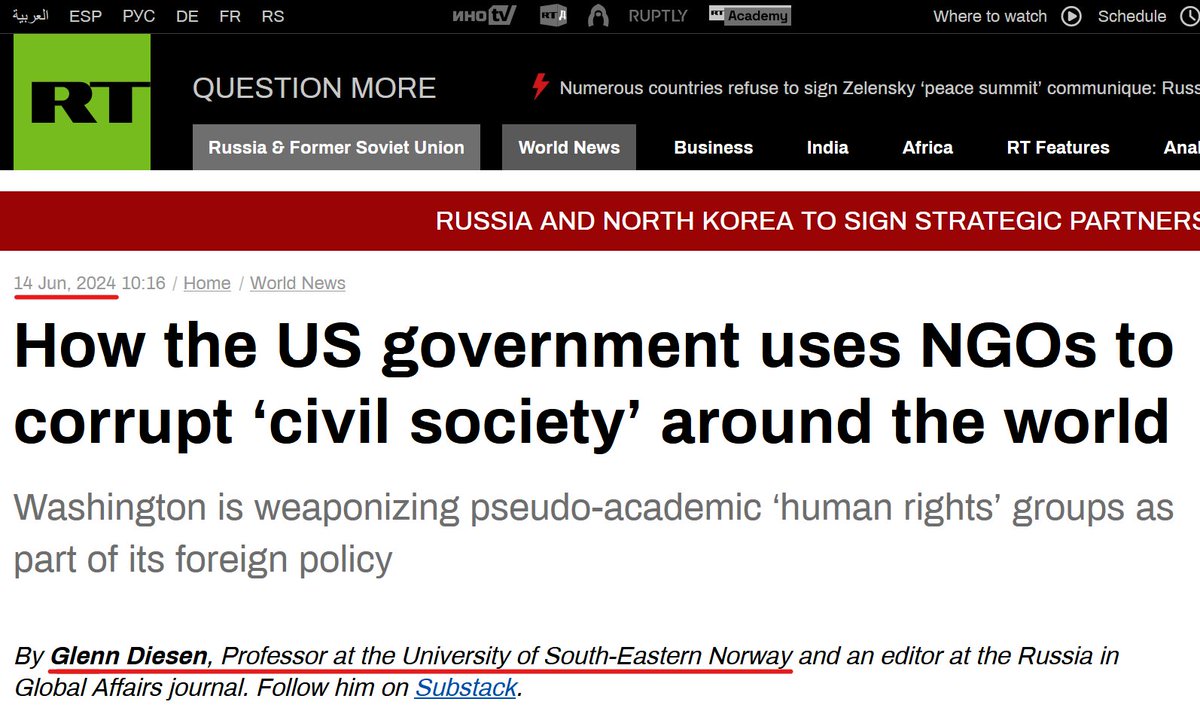1200x714 pixels.
Task: Open the Schedule link
Action: 1132,16
